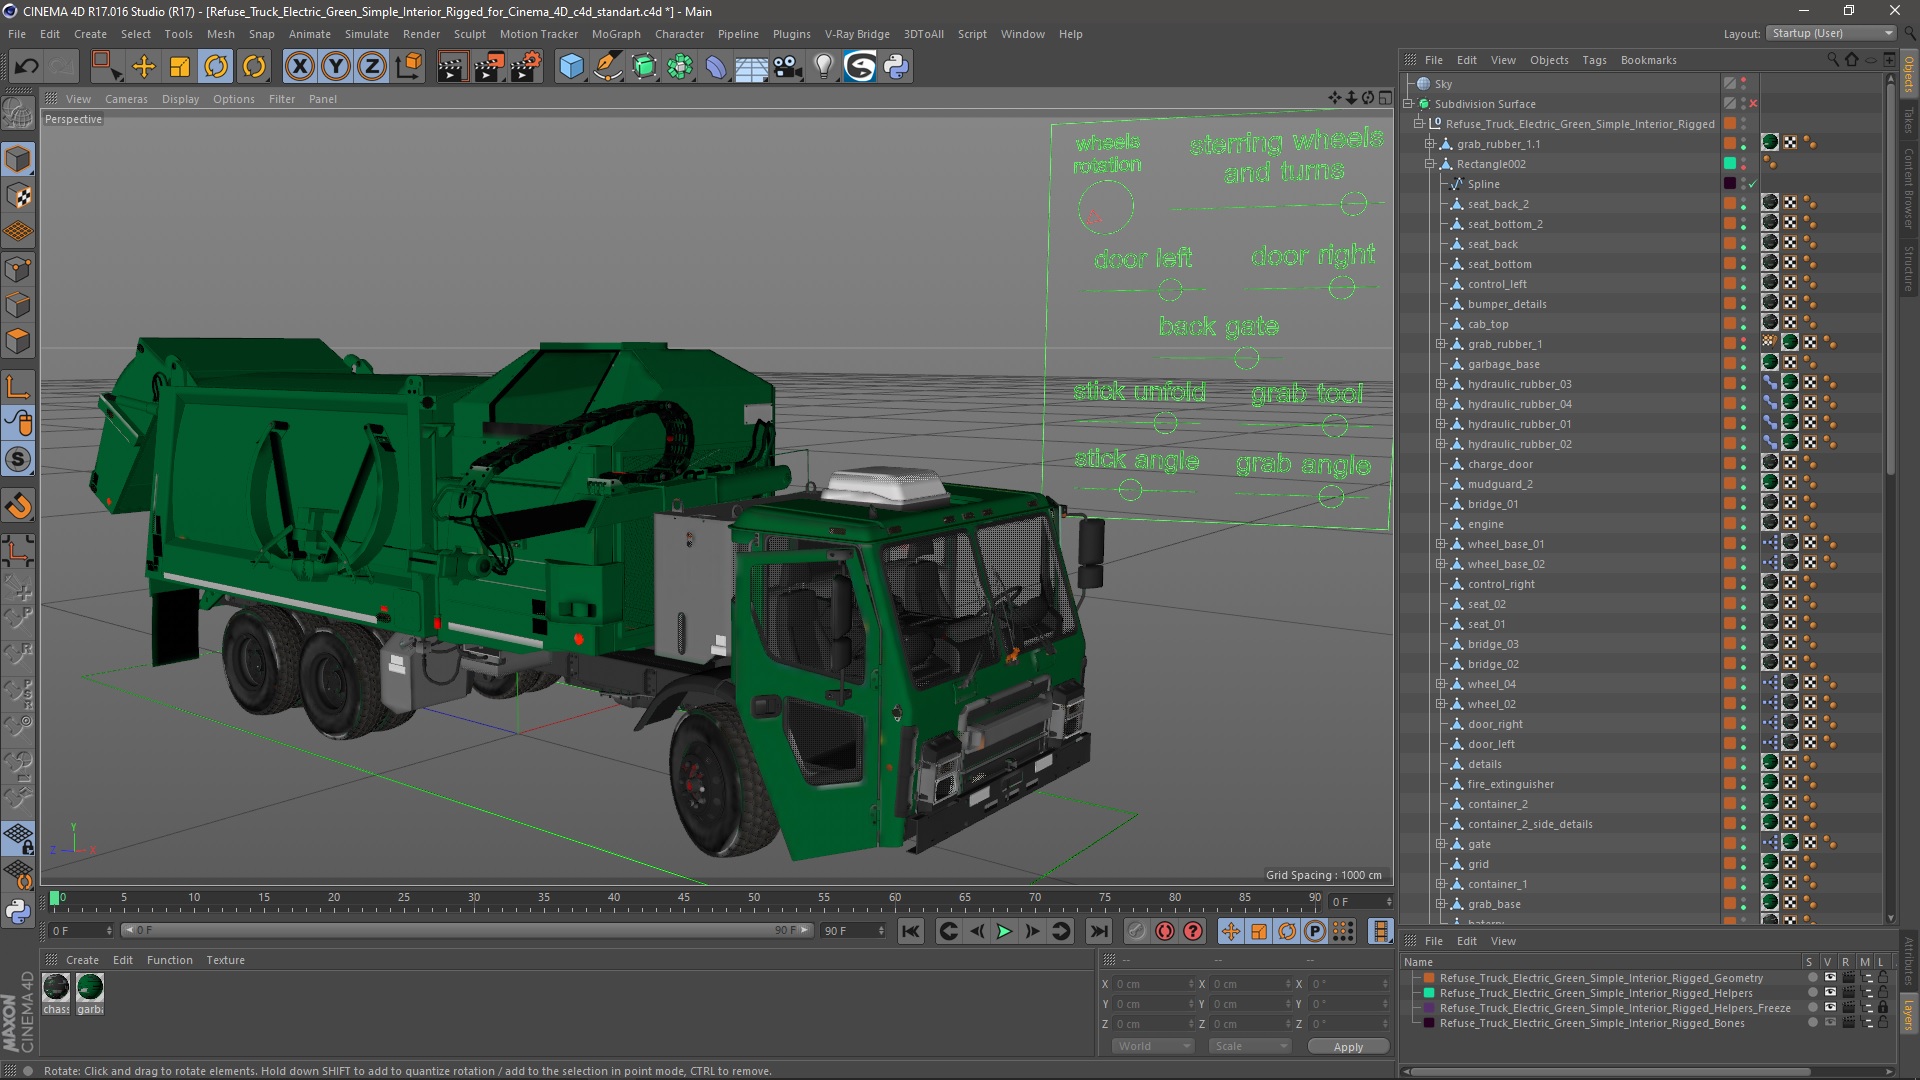
Task: Toggle X axis lock icon
Action: [299, 67]
